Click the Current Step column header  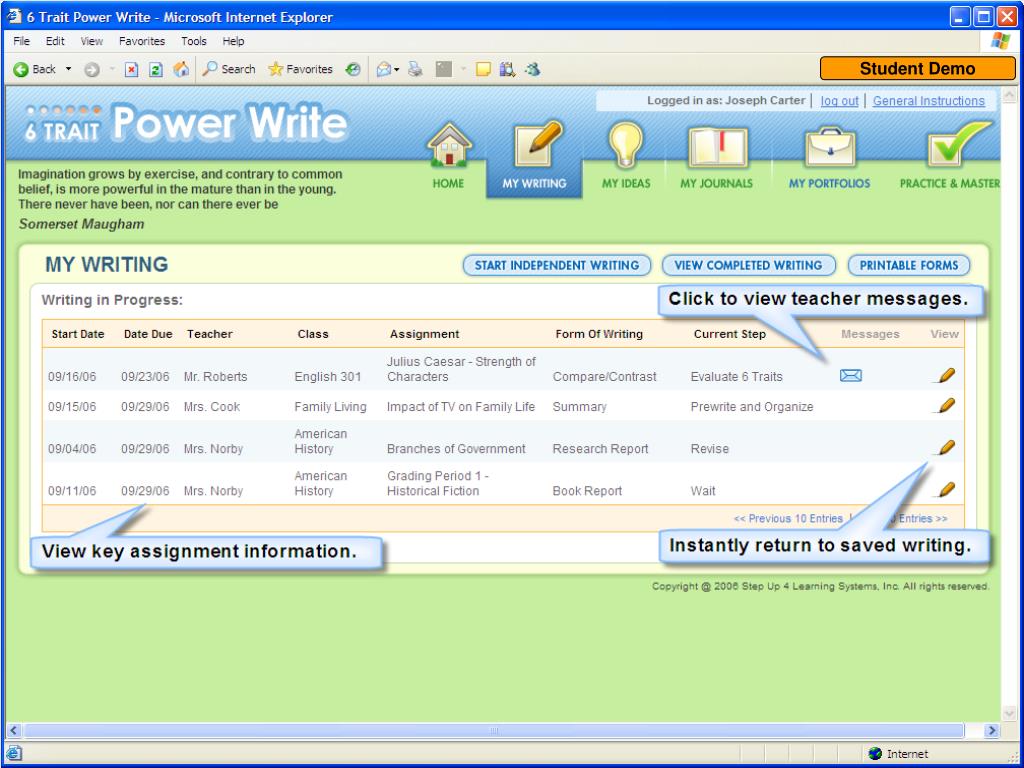point(729,334)
